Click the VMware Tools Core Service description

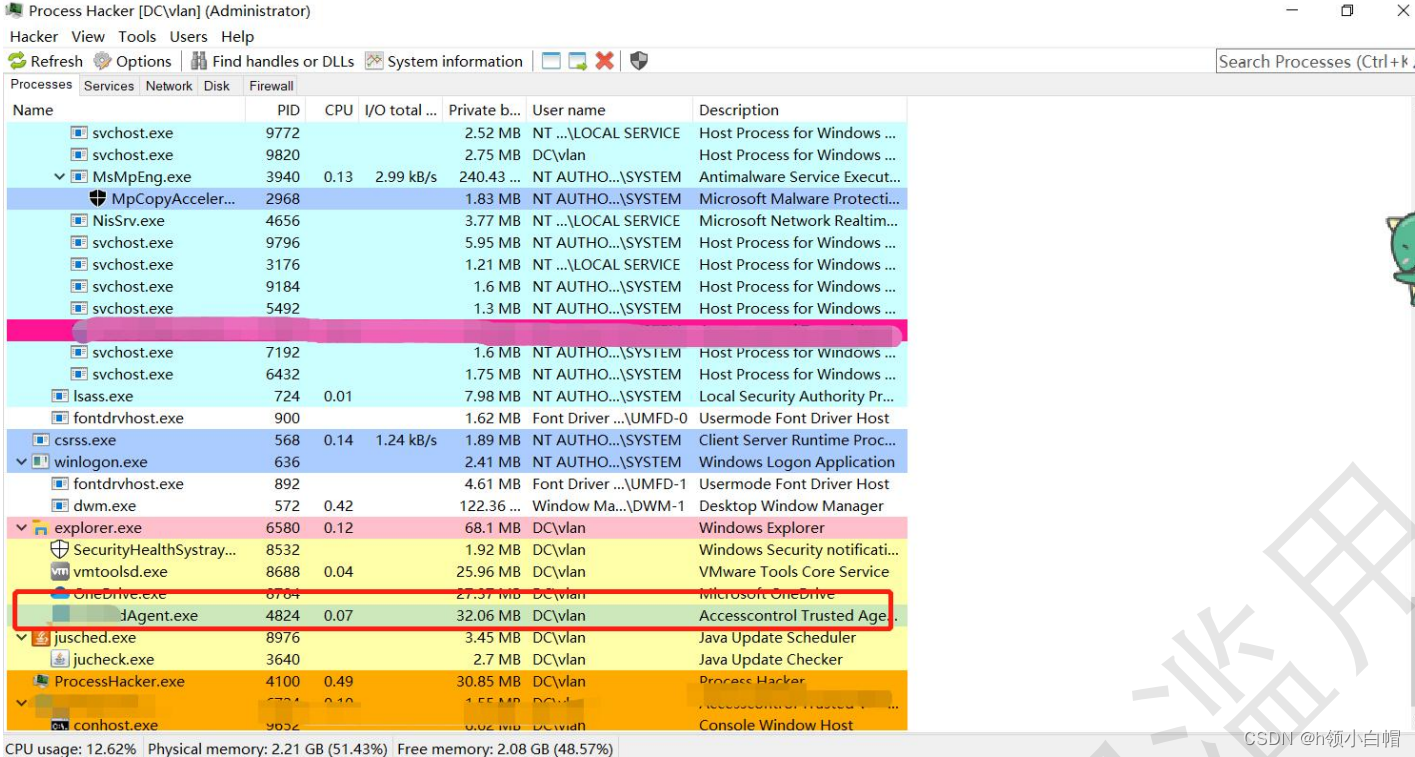794,571
